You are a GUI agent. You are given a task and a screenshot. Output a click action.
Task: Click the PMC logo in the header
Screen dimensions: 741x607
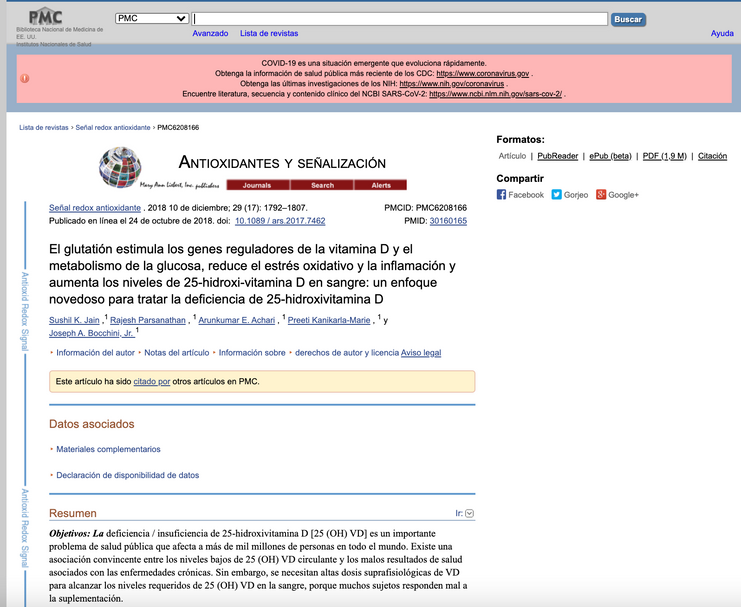[44, 17]
